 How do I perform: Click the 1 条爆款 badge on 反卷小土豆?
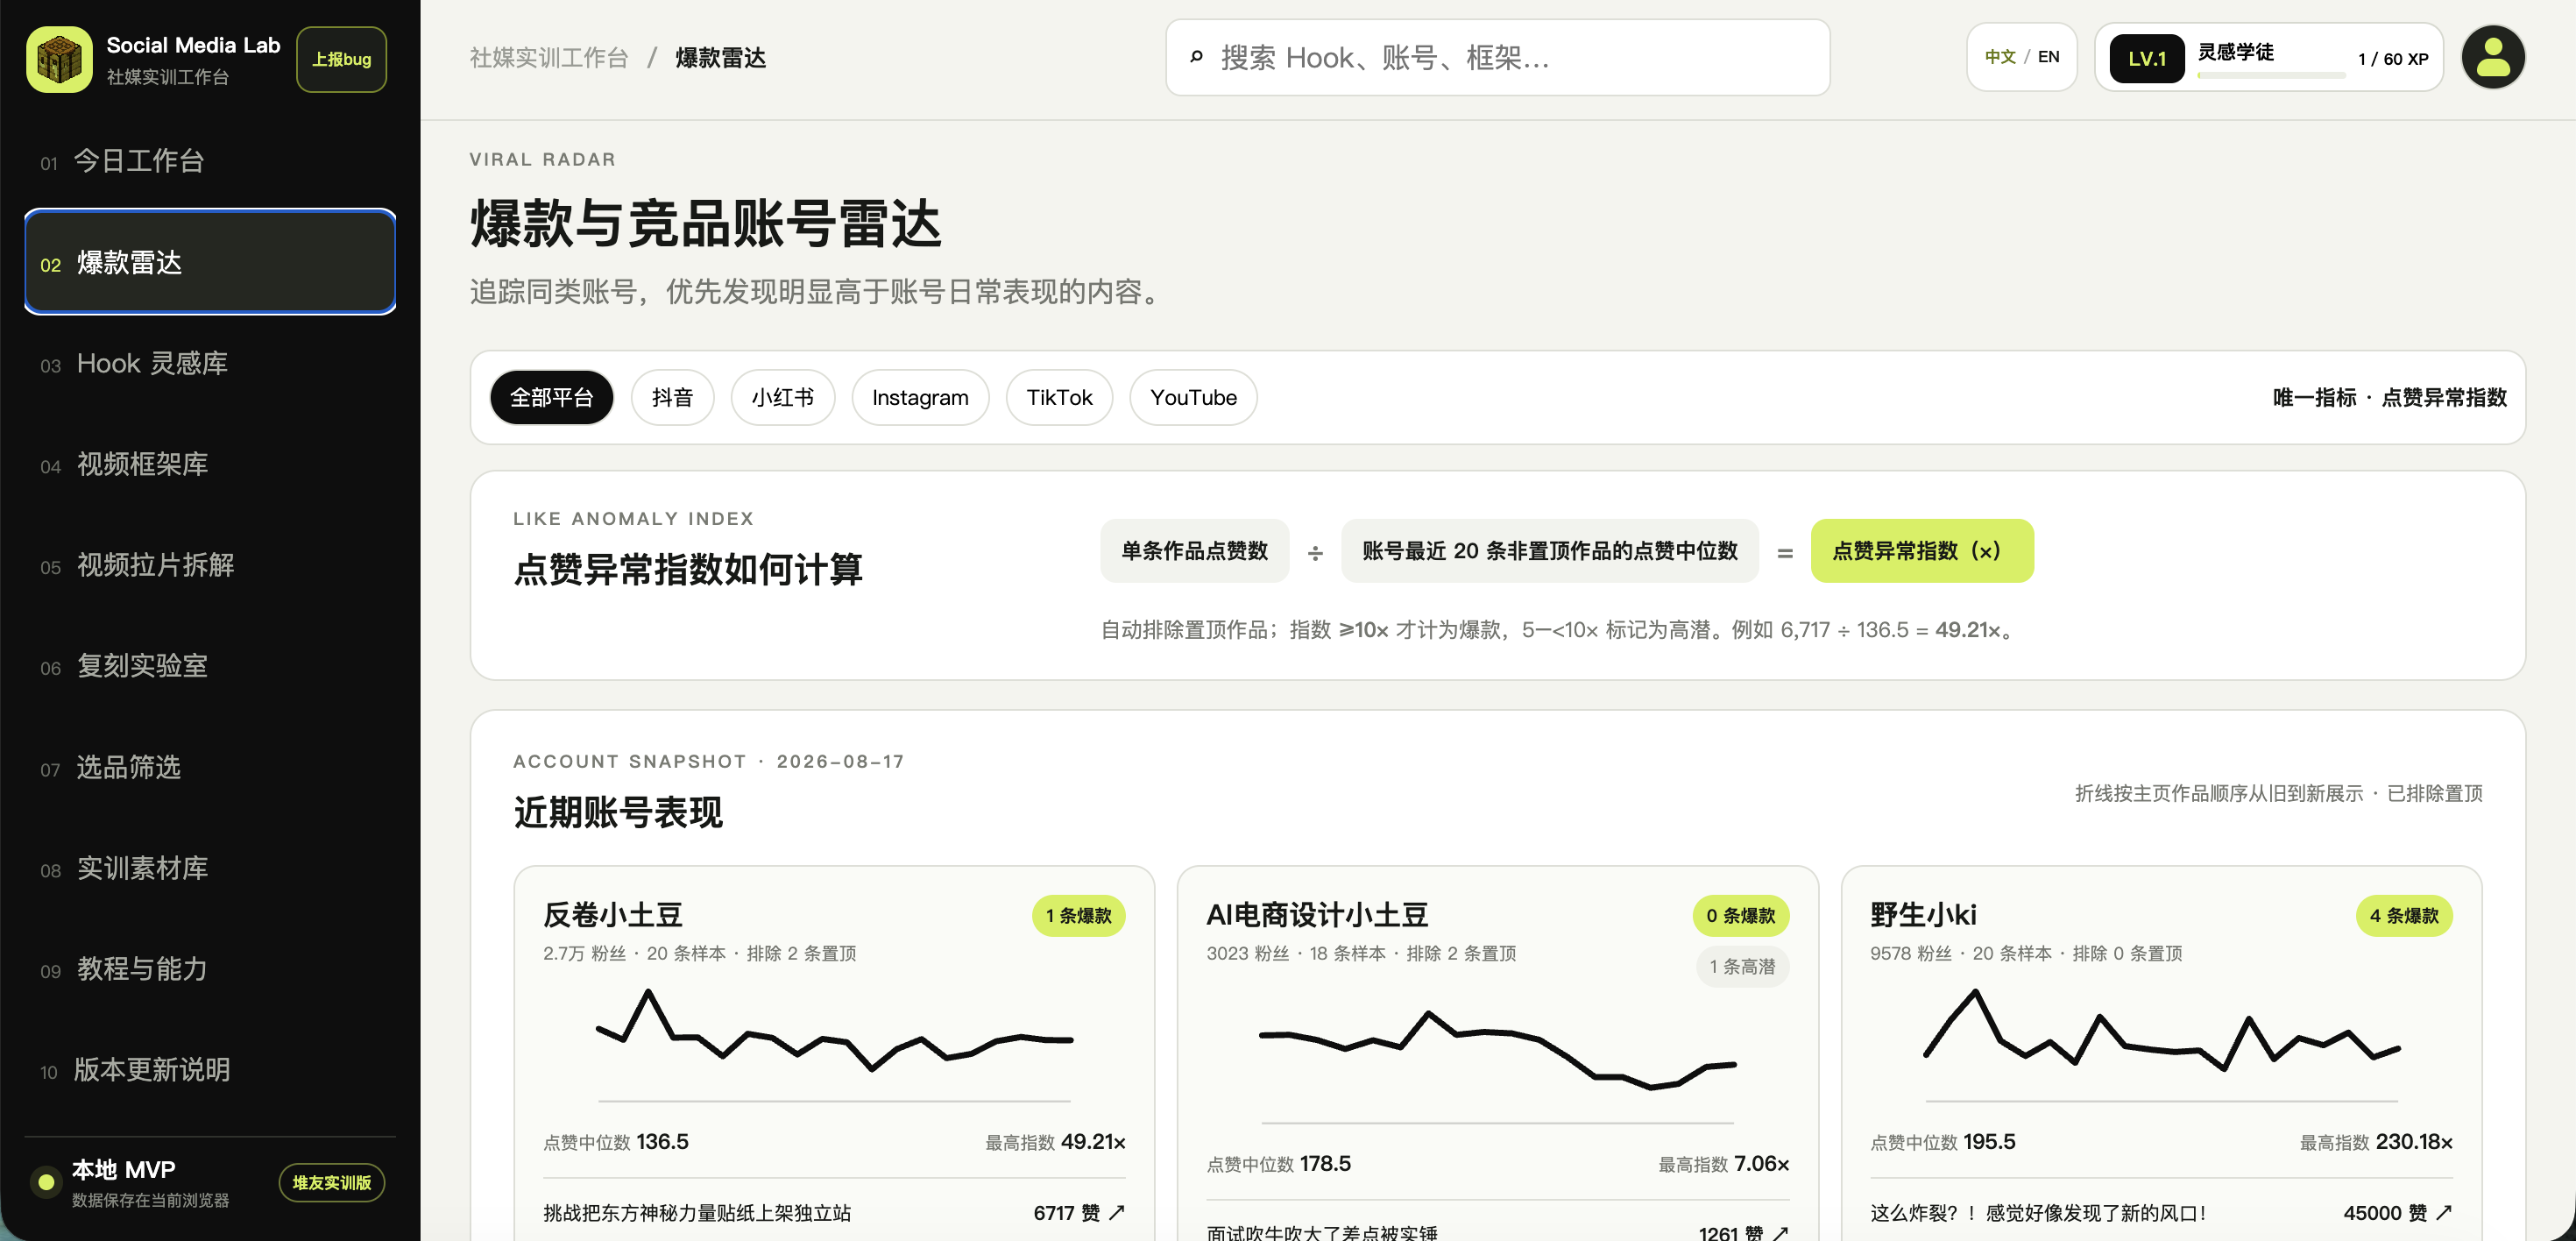pos(1078,915)
